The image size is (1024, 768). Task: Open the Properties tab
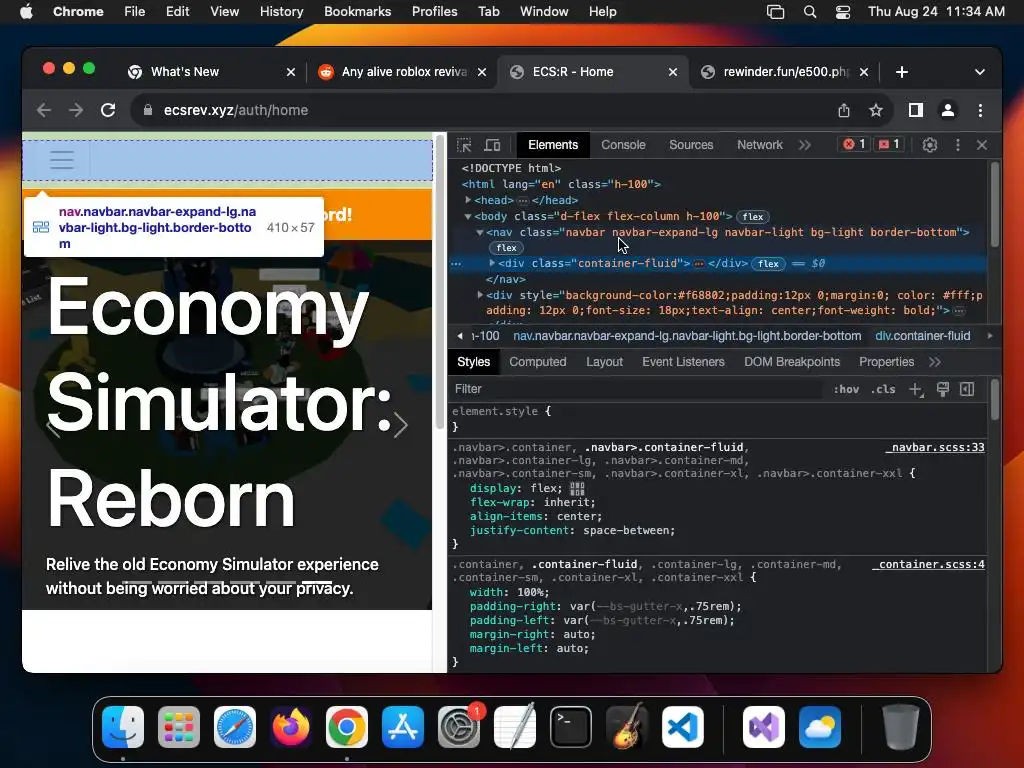886,362
